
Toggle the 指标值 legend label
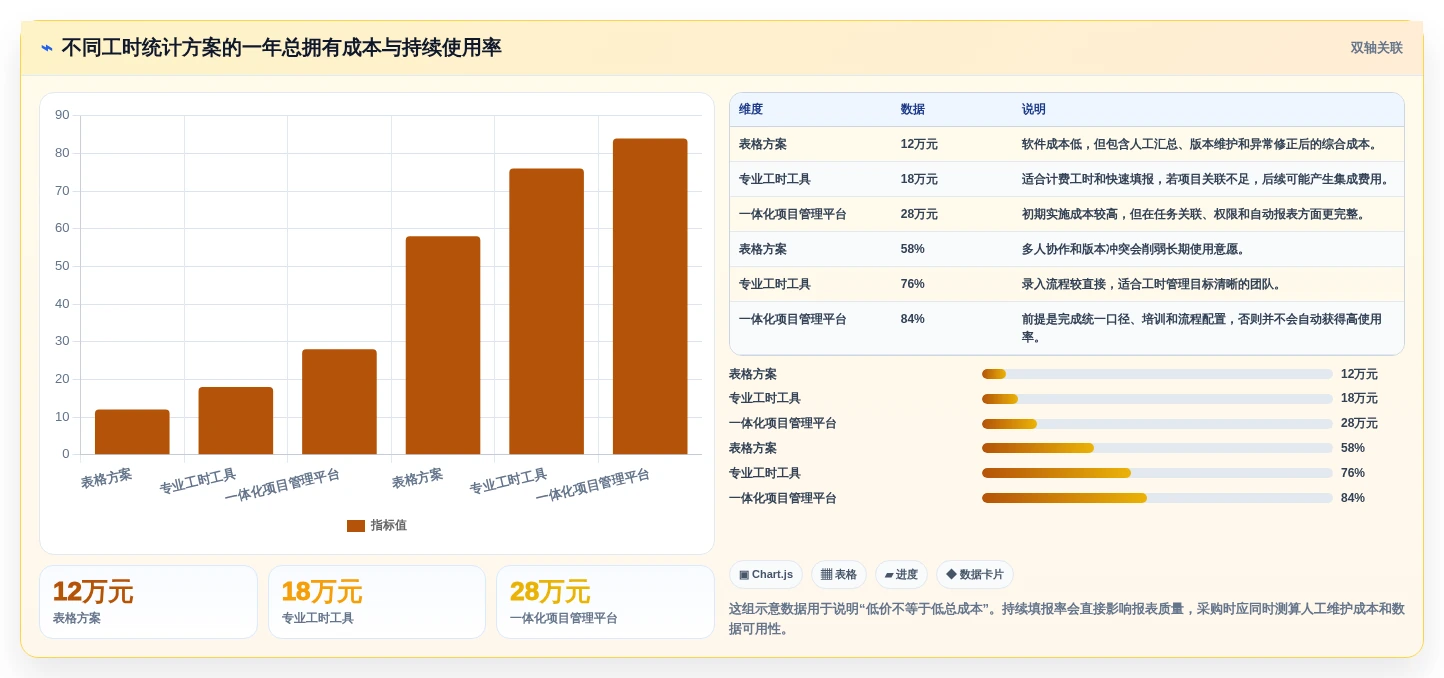tap(389, 526)
